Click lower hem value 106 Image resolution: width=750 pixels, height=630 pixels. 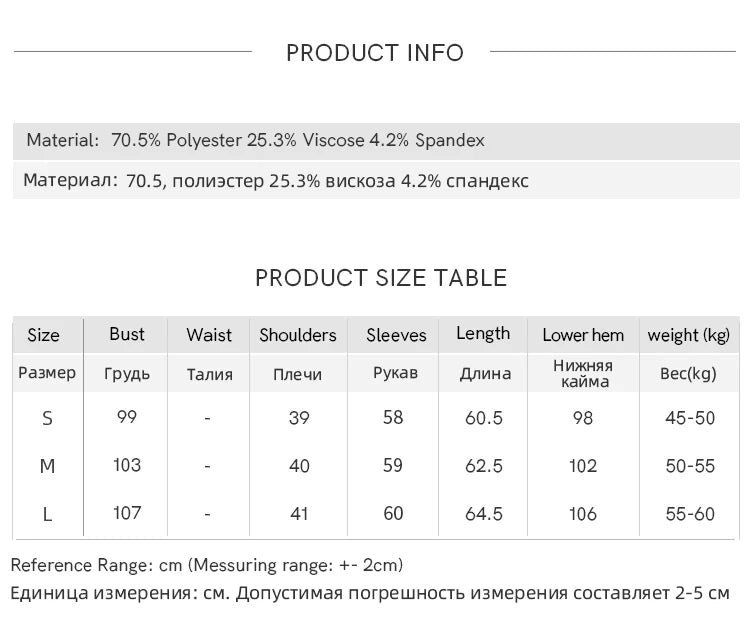(583, 514)
